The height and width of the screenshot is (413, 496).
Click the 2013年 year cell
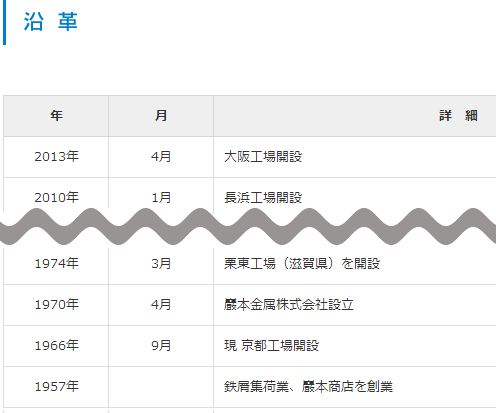(x=57, y=156)
